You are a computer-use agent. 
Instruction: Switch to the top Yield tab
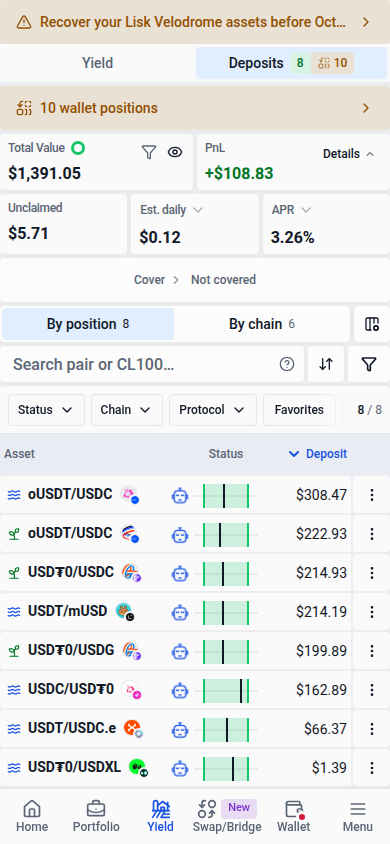pos(97,63)
